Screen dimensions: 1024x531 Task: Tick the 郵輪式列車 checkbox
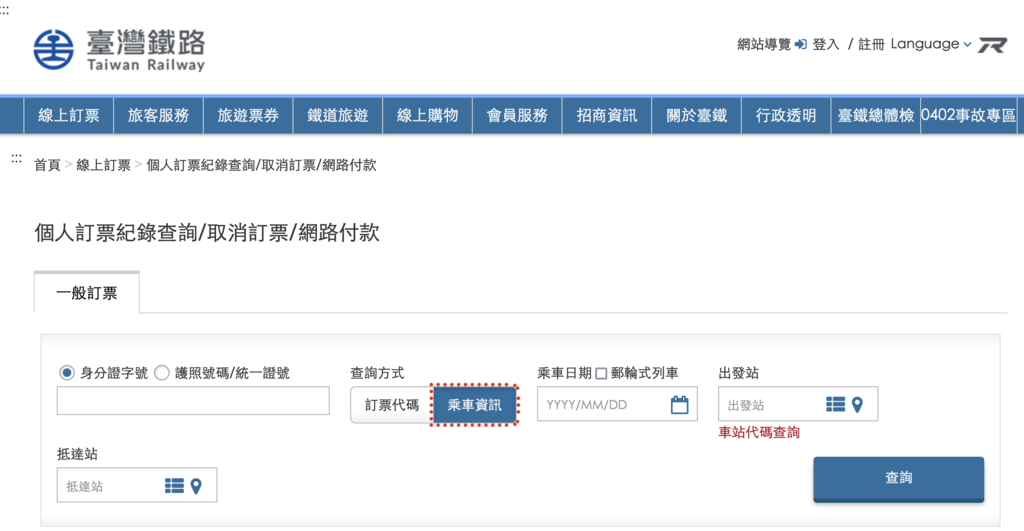point(601,374)
